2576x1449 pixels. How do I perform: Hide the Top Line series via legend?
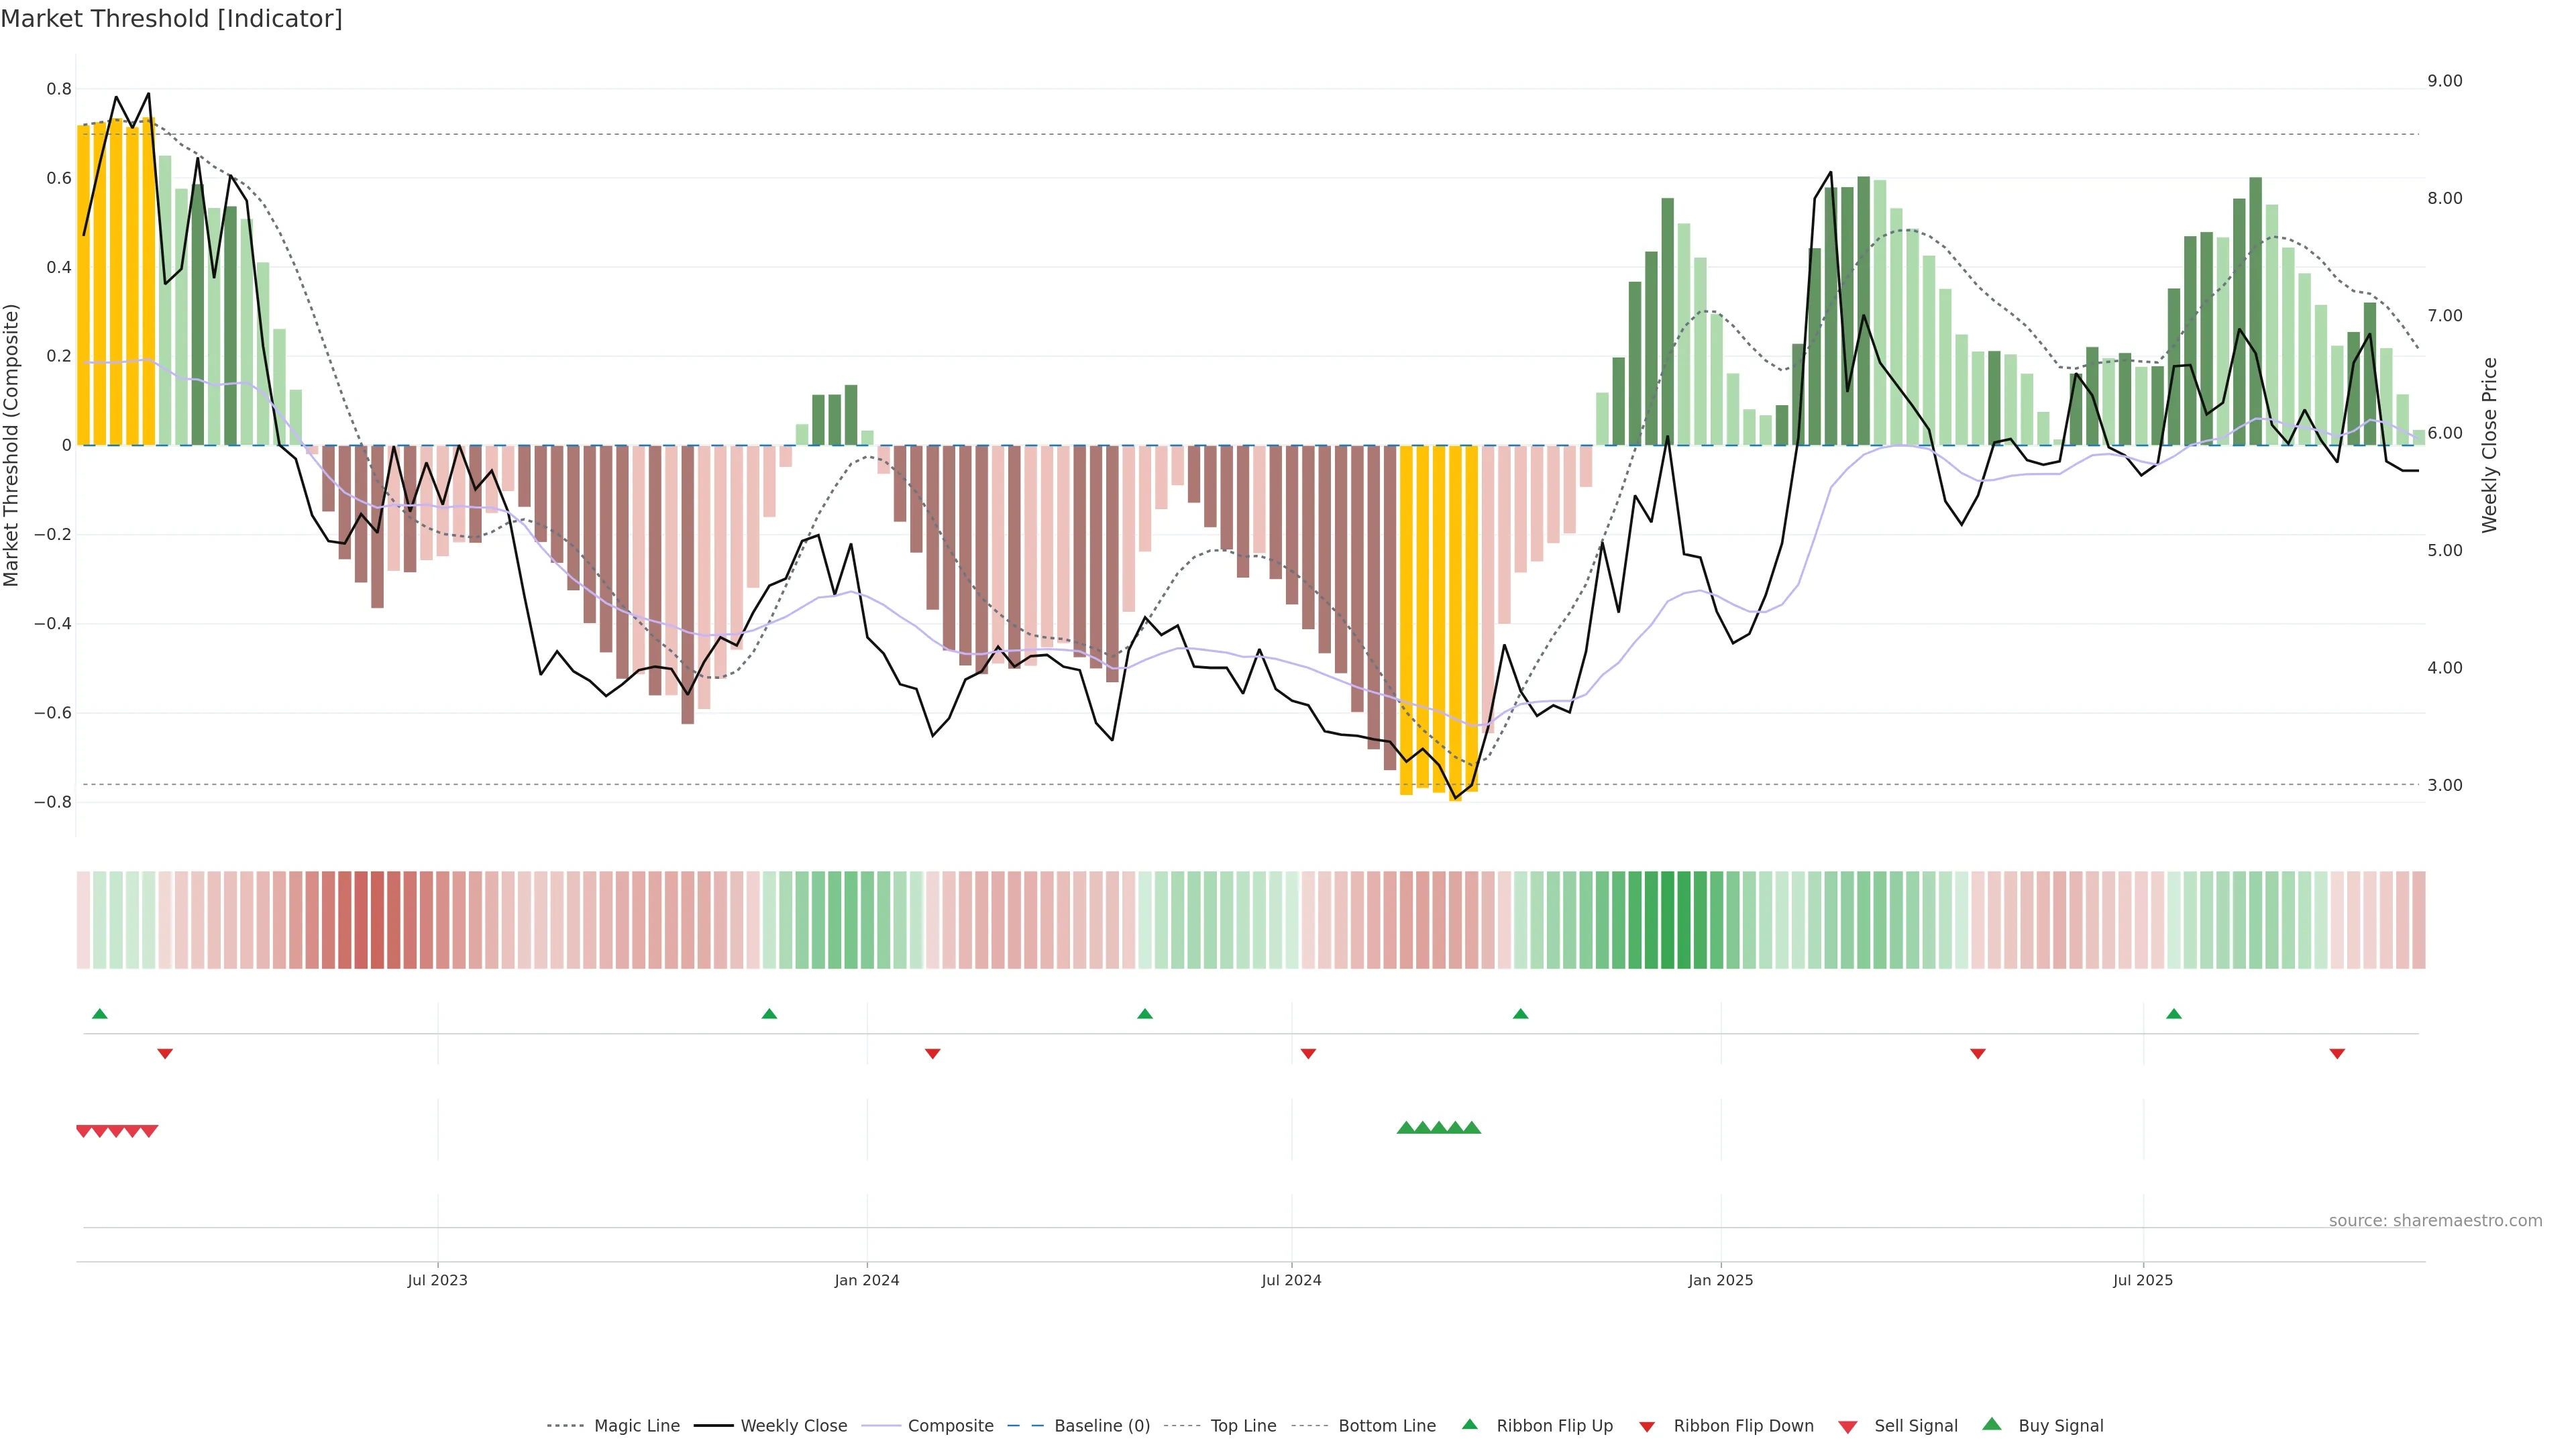(x=1243, y=1426)
